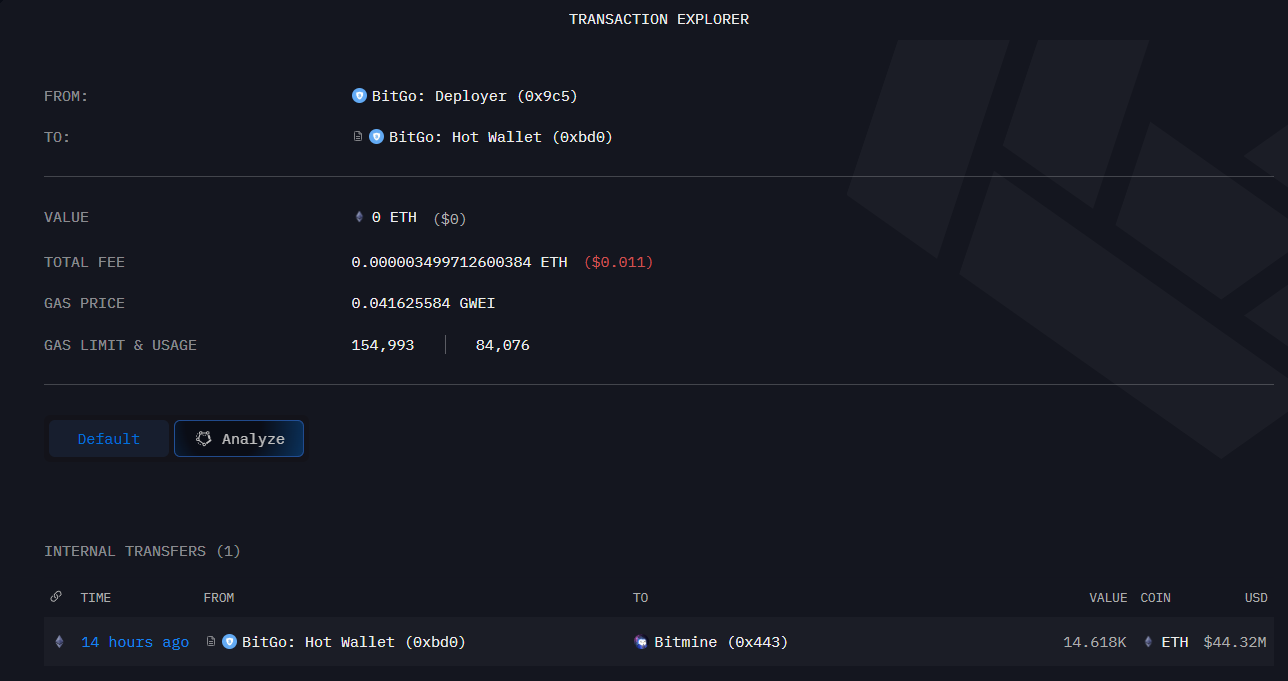This screenshot has height=681, width=1288.
Task: Click the contract document icon in the transfer row
Action: coord(211,642)
